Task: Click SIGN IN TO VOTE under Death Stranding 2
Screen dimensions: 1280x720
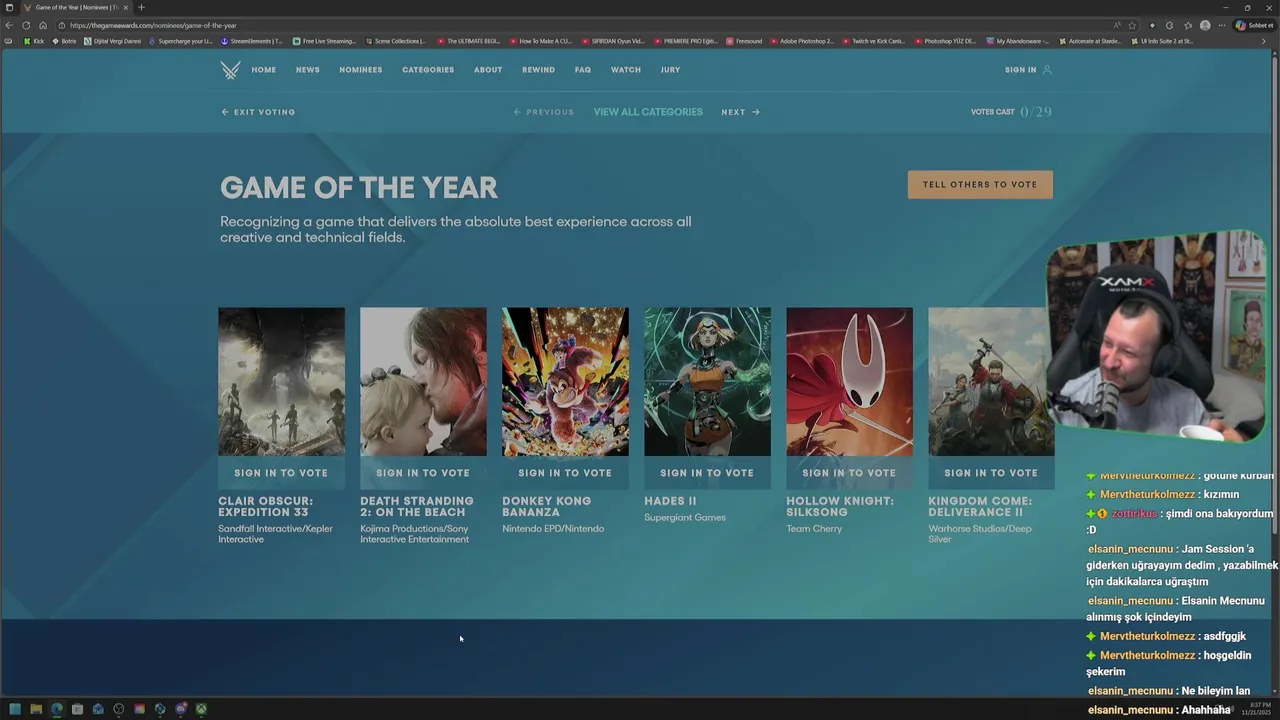Action: [423, 473]
